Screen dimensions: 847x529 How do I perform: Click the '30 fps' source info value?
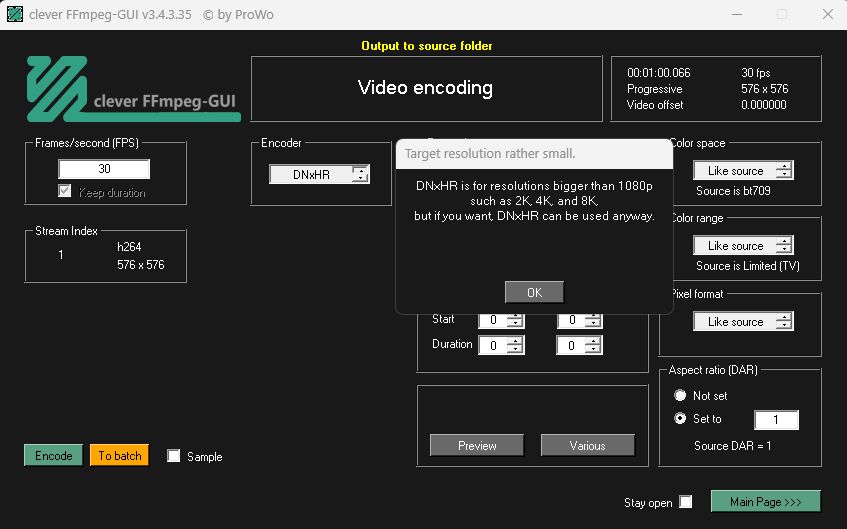coord(756,72)
